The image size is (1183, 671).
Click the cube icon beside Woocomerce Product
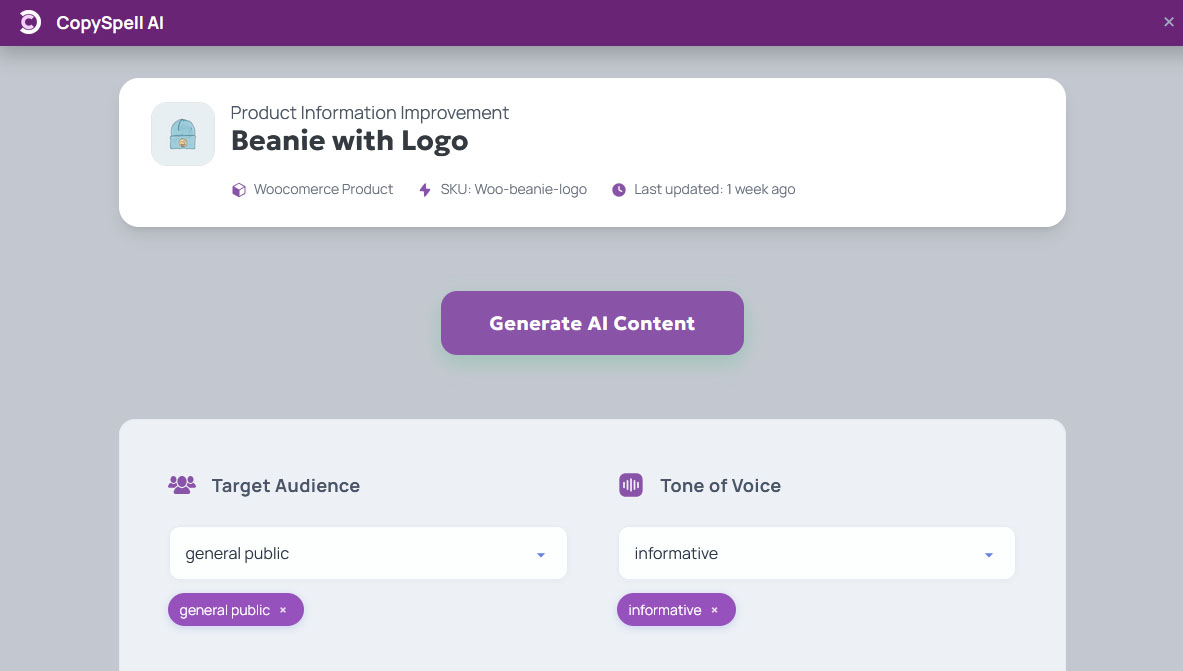pyautogui.click(x=239, y=190)
